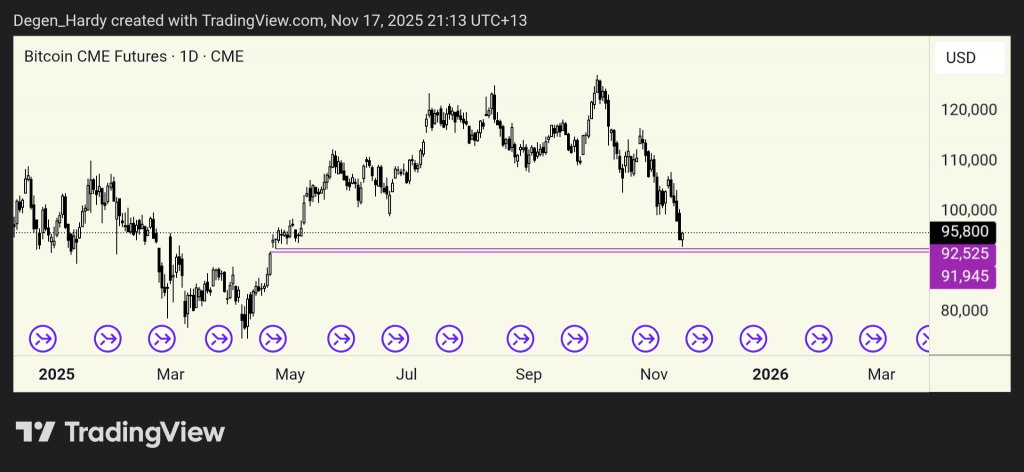Click the 2026 label on the time axis
Image resolution: width=1024 pixels, height=472 pixels.
click(x=770, y=375)
